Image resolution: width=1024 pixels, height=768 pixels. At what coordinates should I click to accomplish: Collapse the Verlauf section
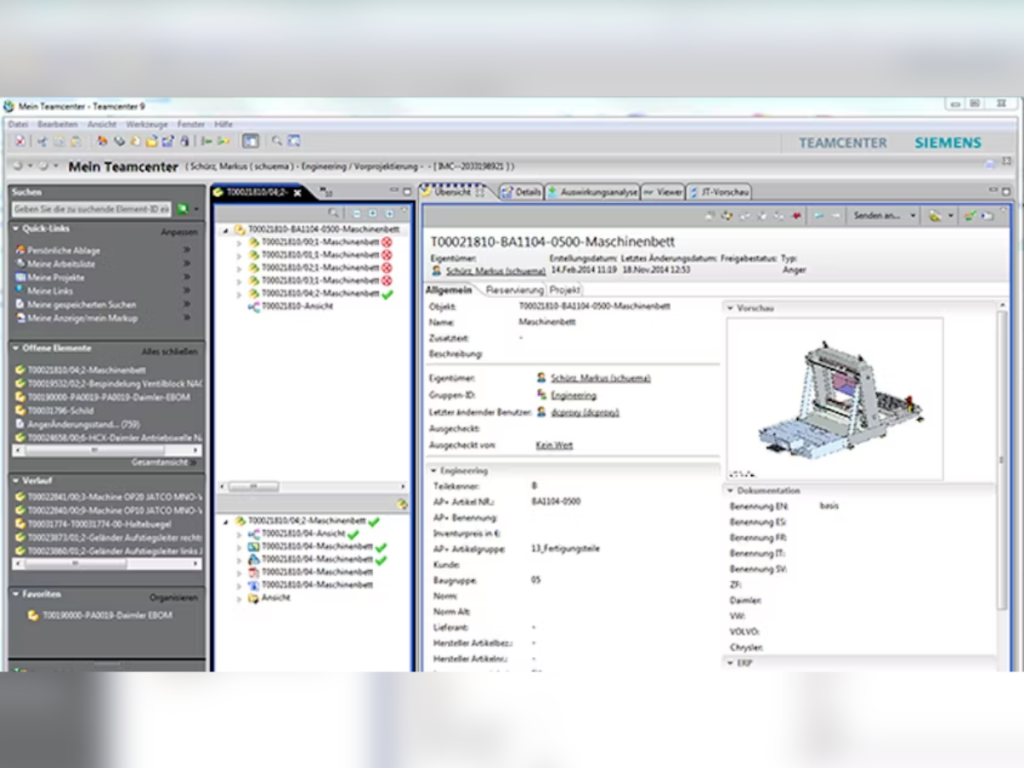(16, 480)
